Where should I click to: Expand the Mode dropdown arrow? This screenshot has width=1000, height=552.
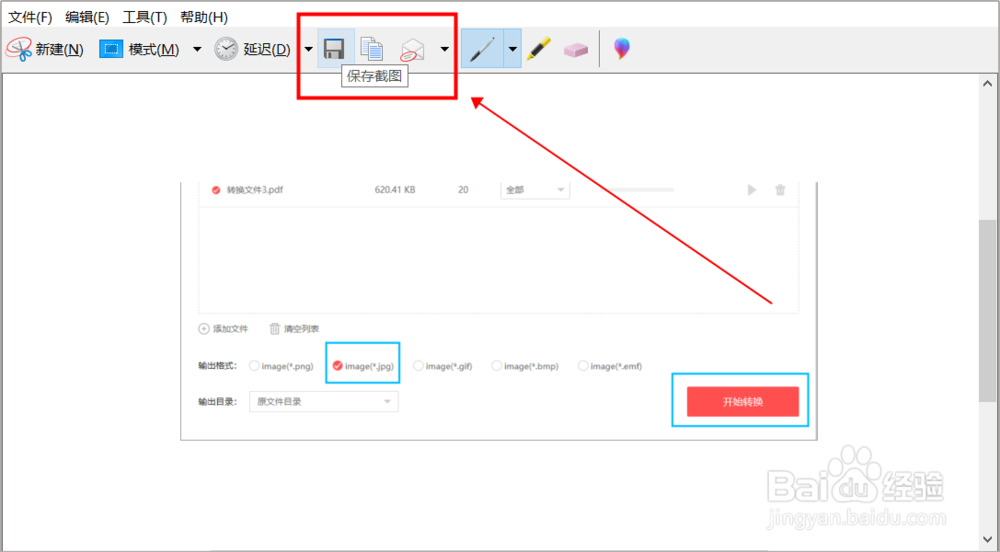coord(197,49)
